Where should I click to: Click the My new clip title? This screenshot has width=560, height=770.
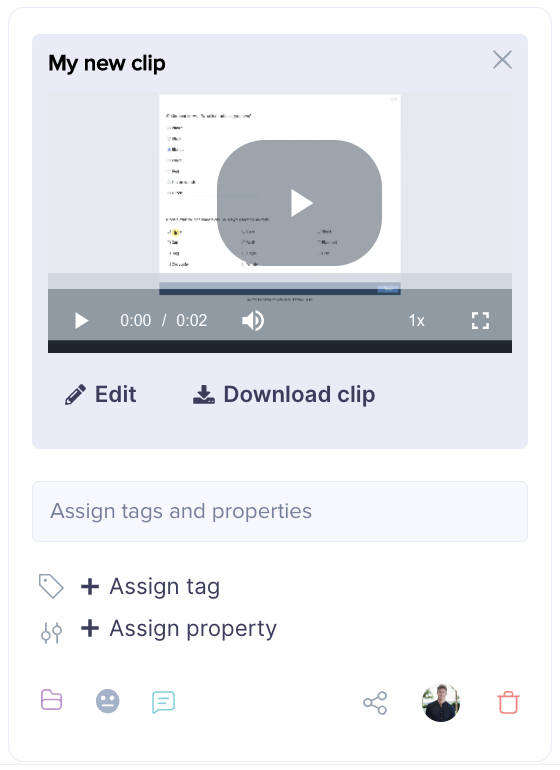(x=107, y=63)
